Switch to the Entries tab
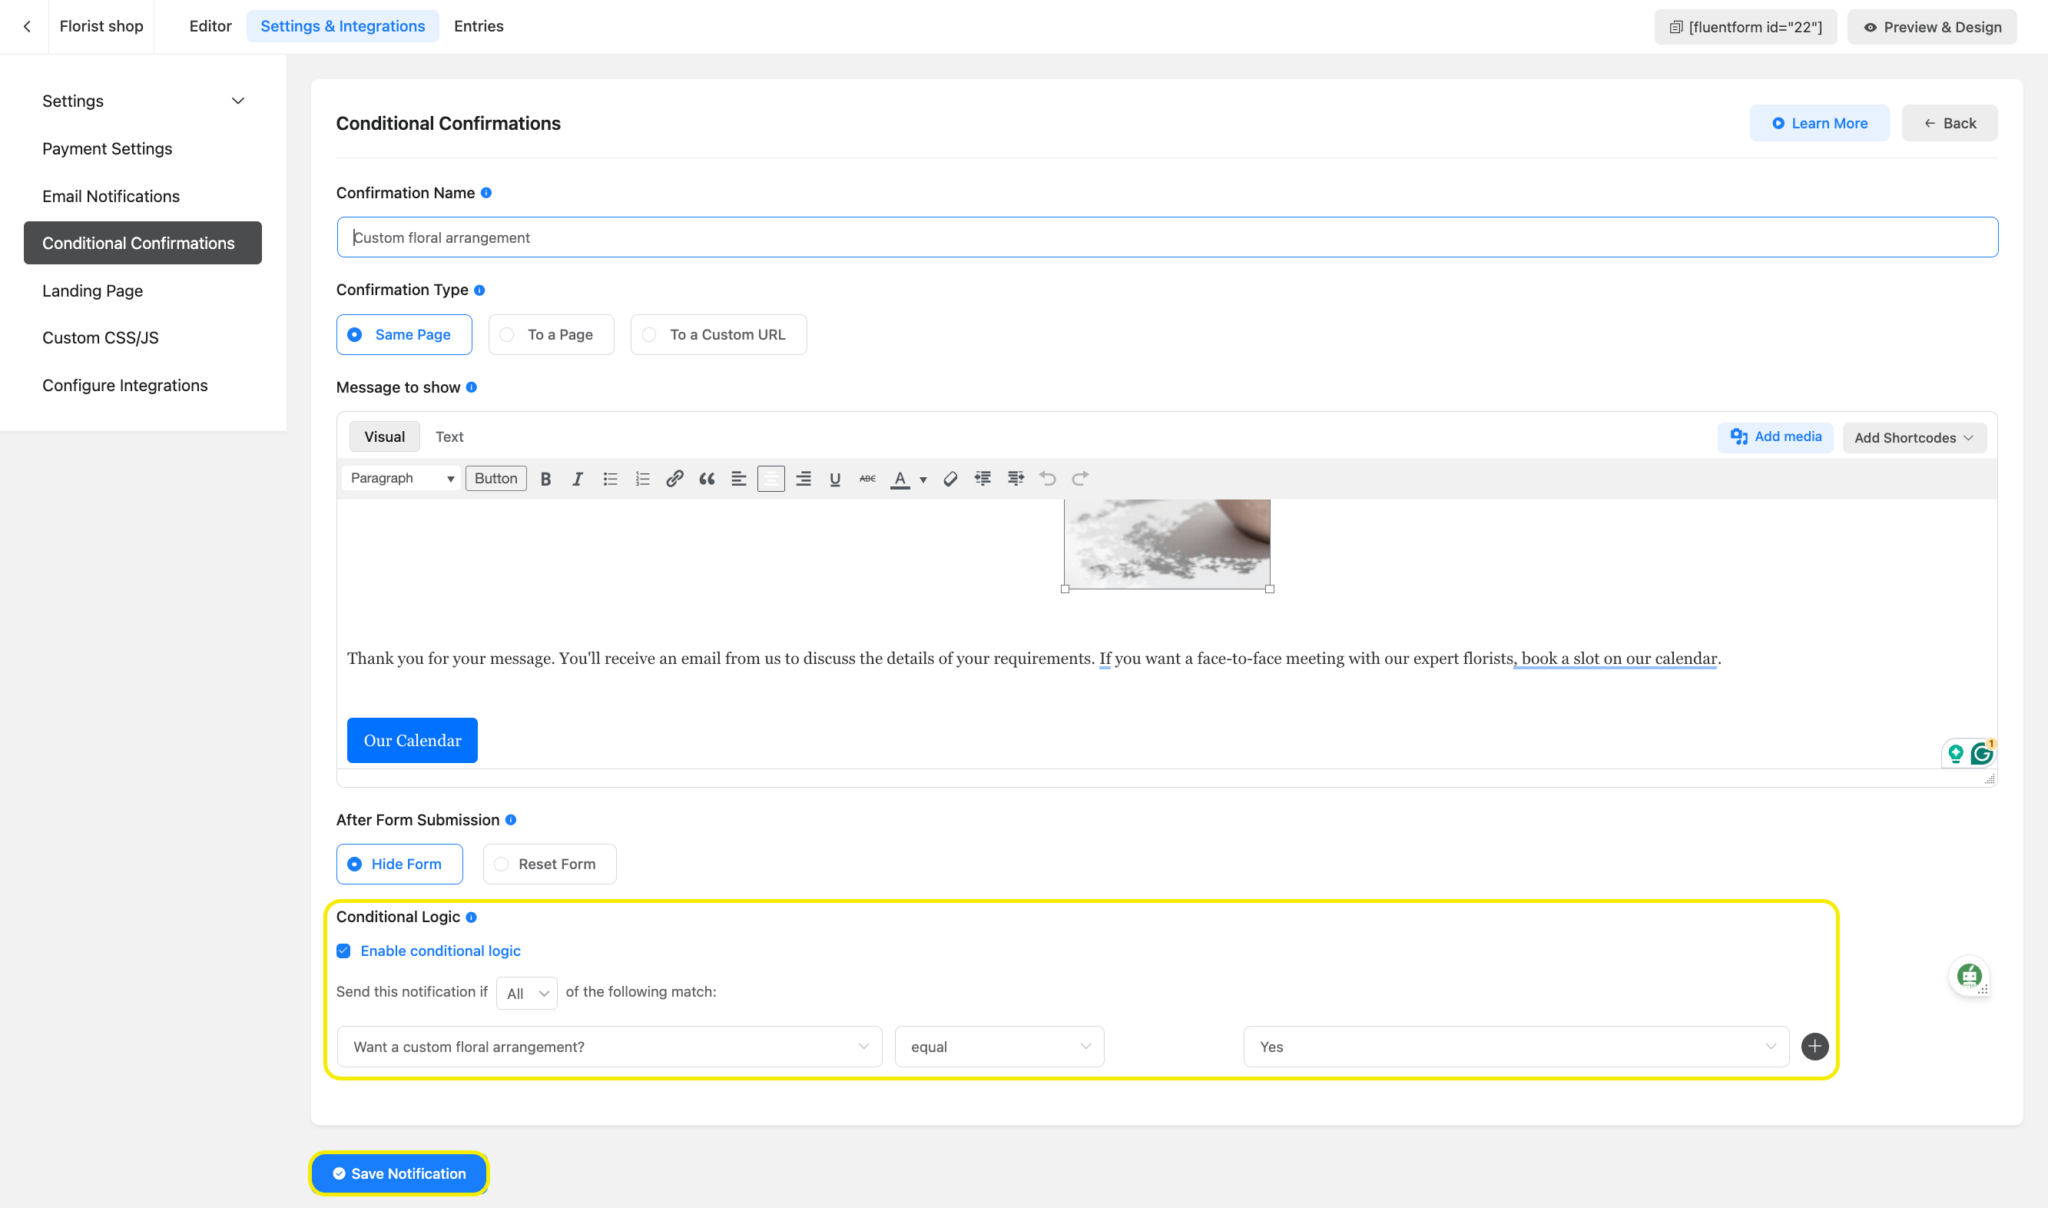This screenshot has height=1208, width=2048. (x=478, y=26)
